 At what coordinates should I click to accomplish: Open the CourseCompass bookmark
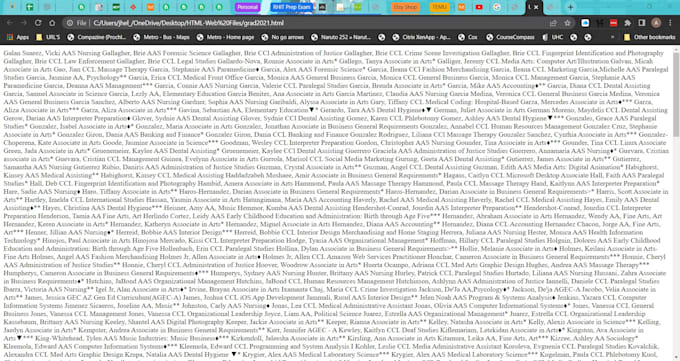coord(510,37)
